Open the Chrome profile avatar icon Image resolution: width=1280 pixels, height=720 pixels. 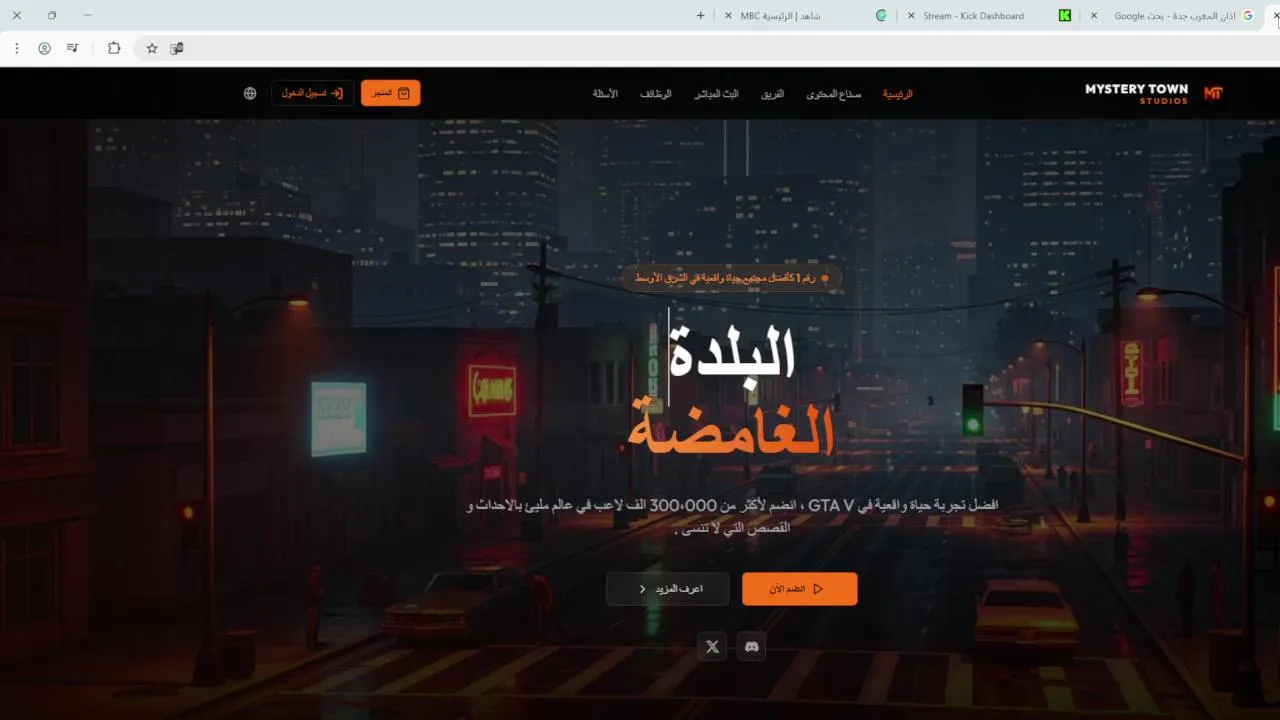coord(45,48)
